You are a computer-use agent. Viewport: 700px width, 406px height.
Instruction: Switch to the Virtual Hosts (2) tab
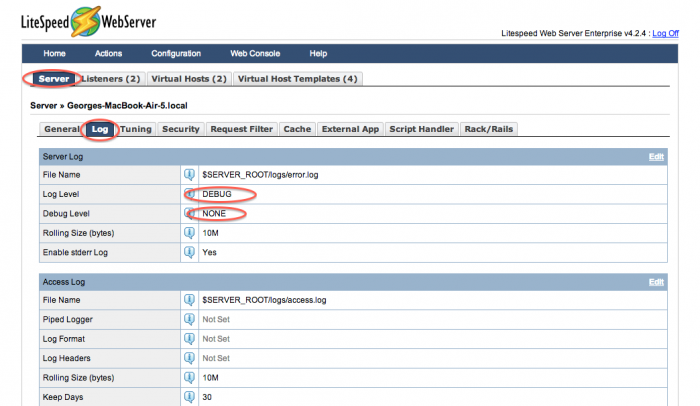(x=189, y=79)
